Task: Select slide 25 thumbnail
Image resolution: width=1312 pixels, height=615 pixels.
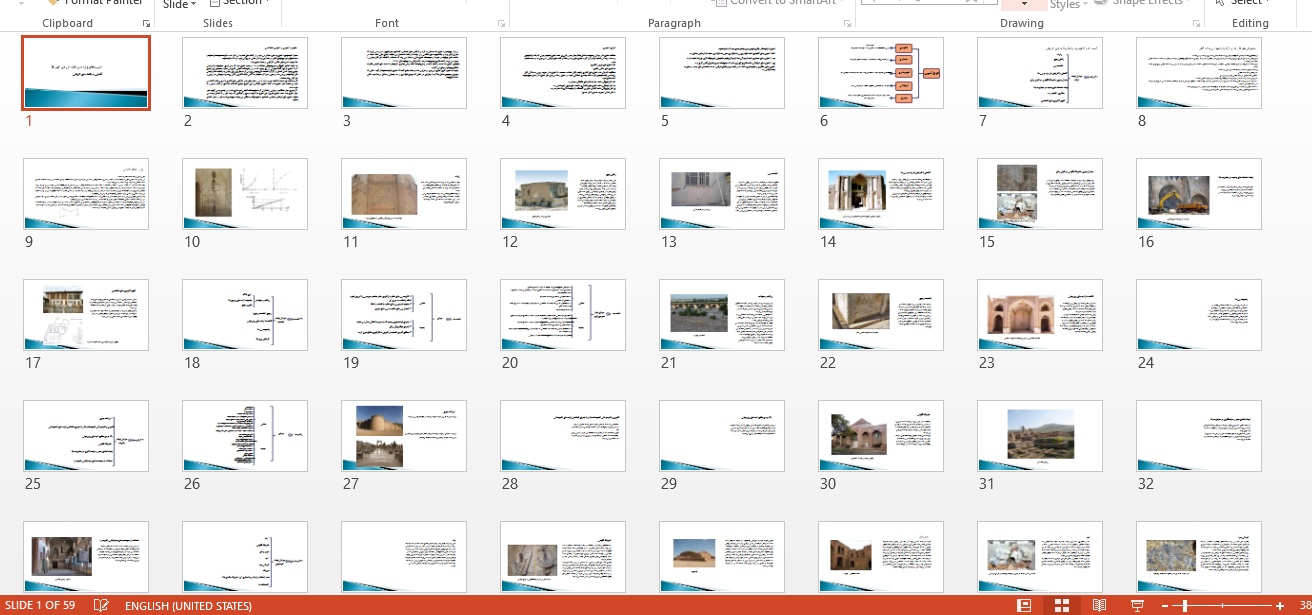Action: (86, 436)
